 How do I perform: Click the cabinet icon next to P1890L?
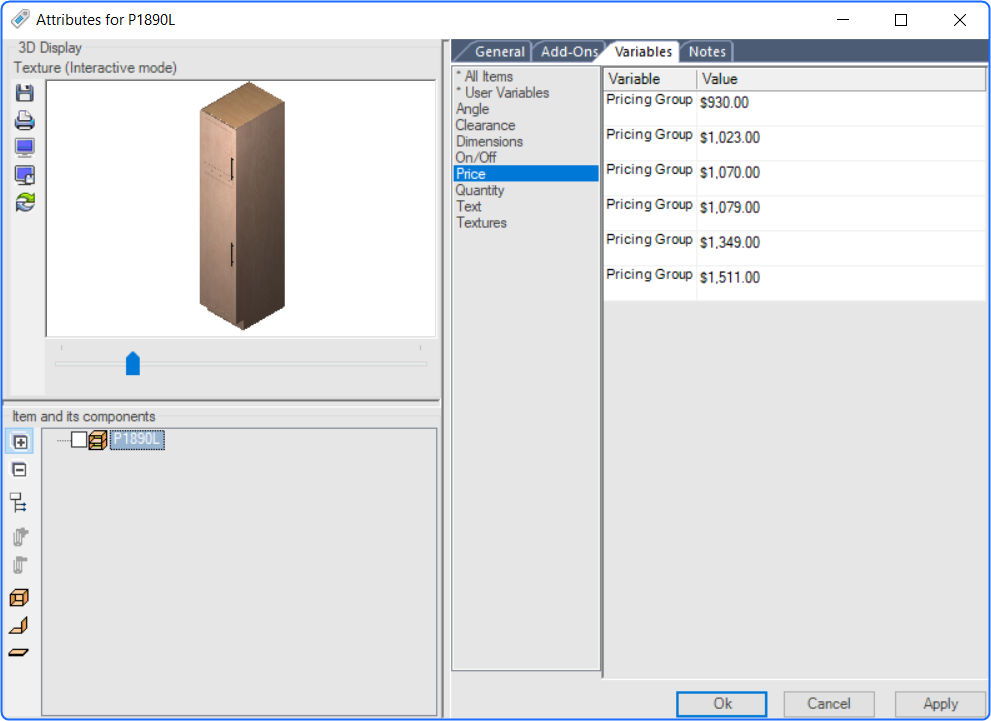click(x=98, y=440)
